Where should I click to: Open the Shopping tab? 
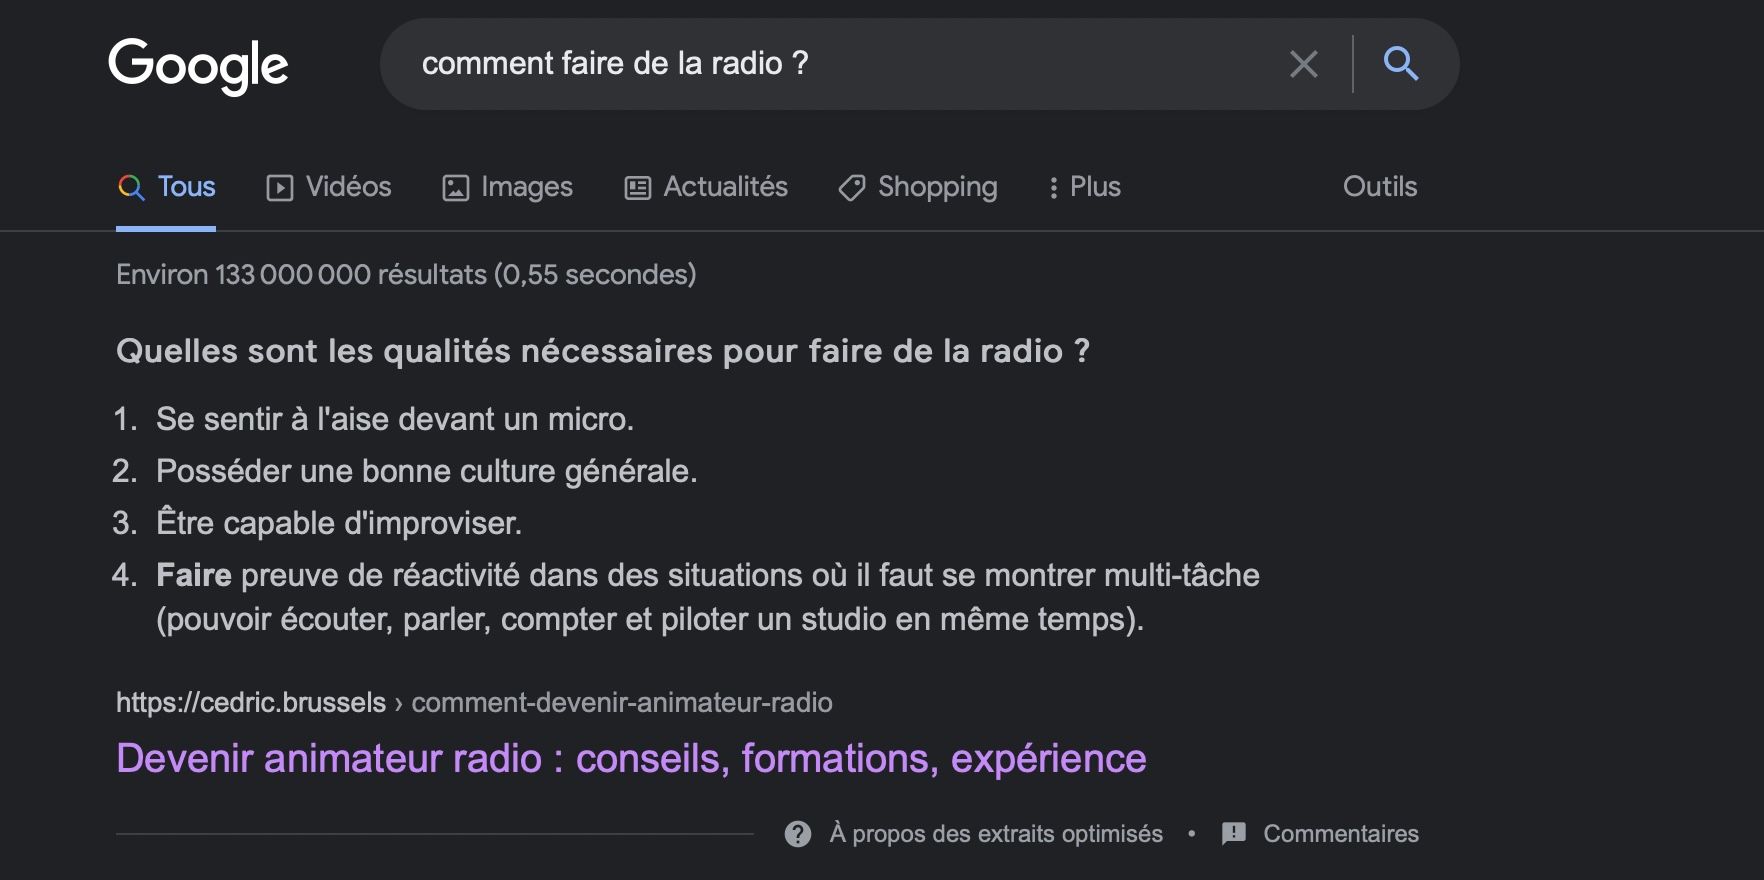(937, 187)
